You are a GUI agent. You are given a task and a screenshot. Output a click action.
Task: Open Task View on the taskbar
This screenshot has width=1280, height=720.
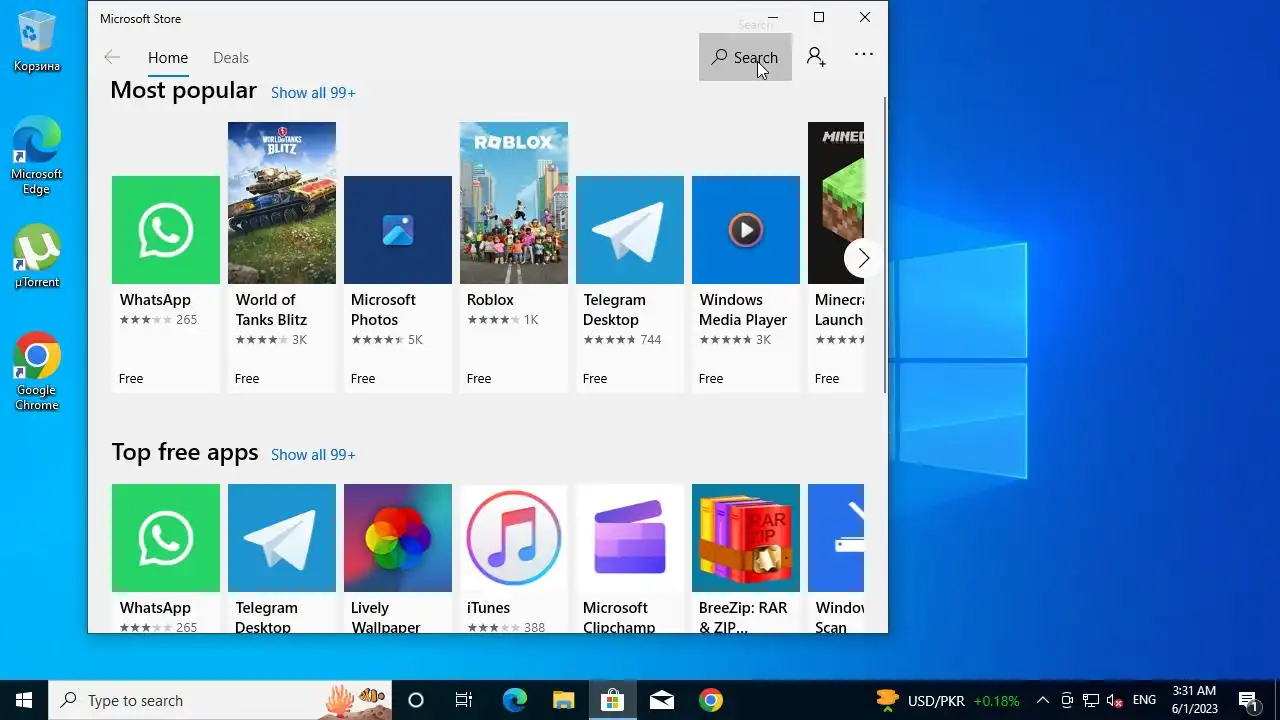pos(464,700)
